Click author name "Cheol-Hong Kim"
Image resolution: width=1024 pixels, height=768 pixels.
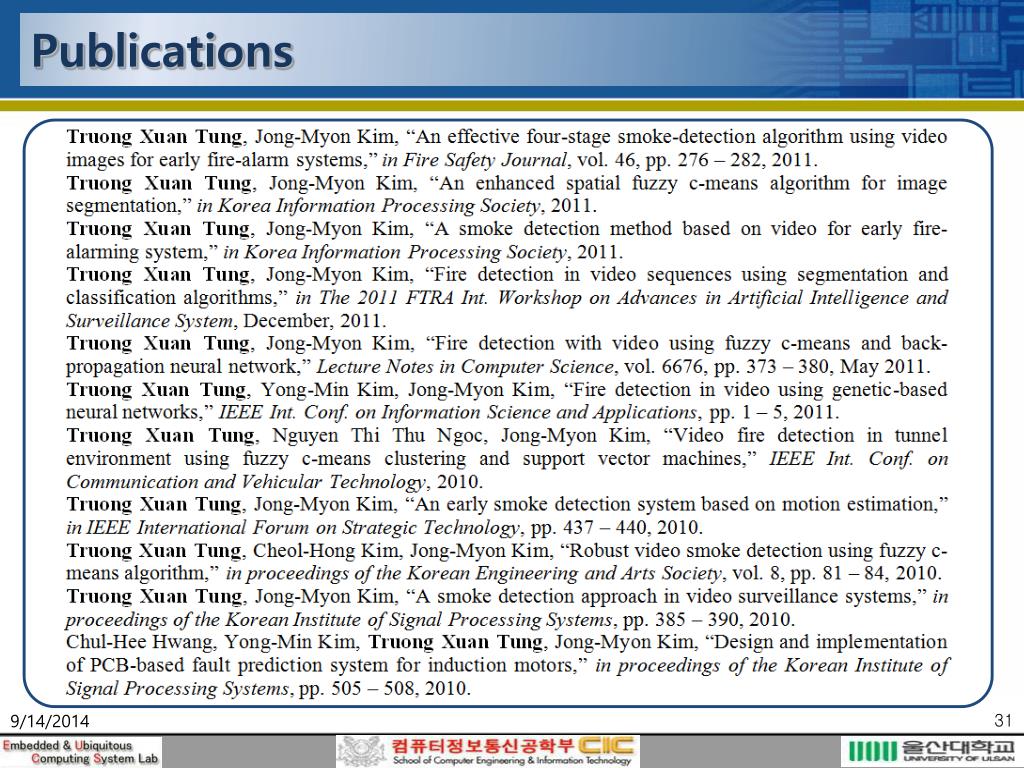(x=327, y=551)
